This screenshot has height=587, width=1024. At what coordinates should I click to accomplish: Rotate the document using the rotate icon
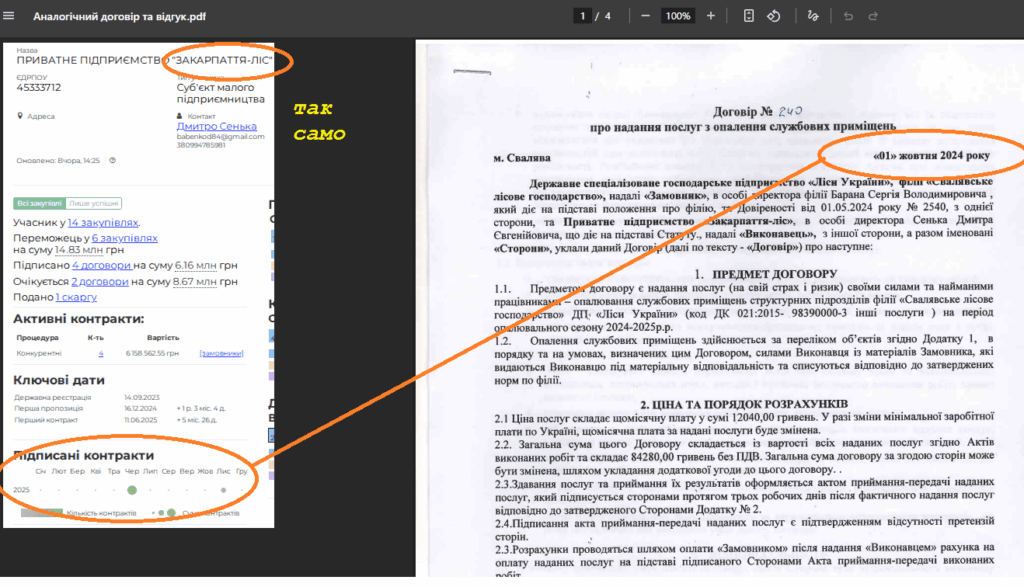click(x=773, y=16)
